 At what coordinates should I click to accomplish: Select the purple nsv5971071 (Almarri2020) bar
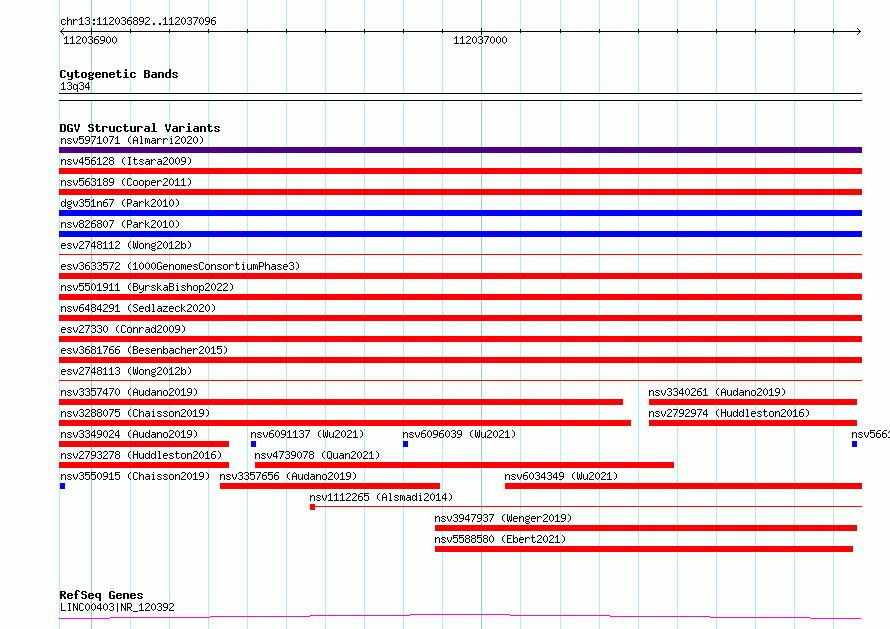(x=460, y=150)
